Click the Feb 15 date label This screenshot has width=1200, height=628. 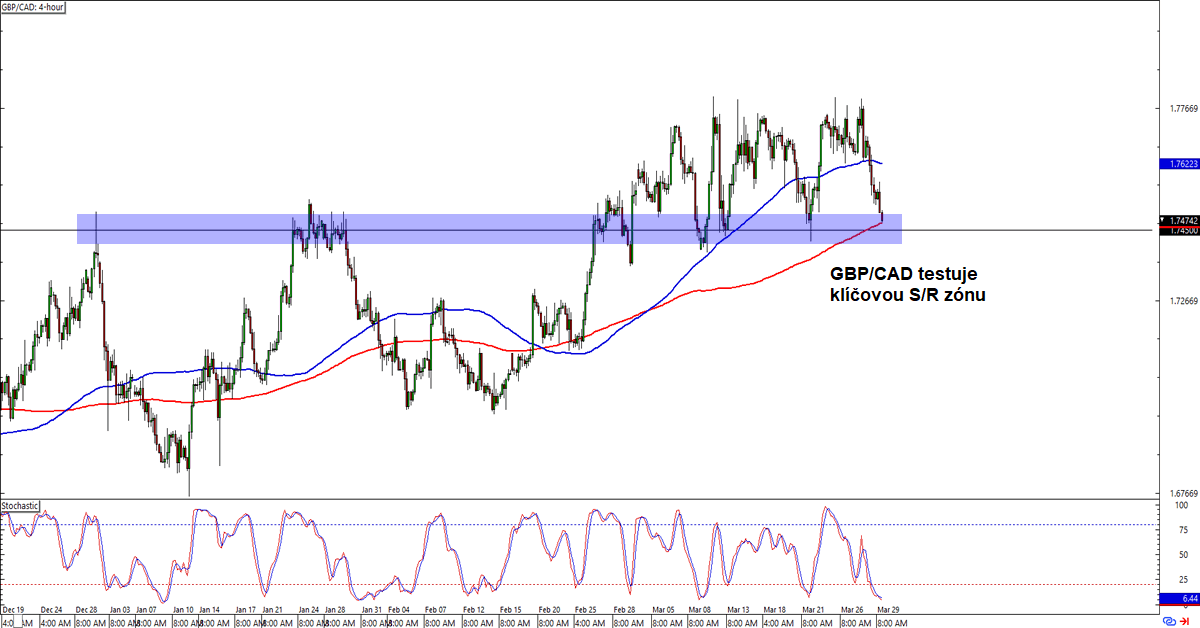tap(509, 609)
